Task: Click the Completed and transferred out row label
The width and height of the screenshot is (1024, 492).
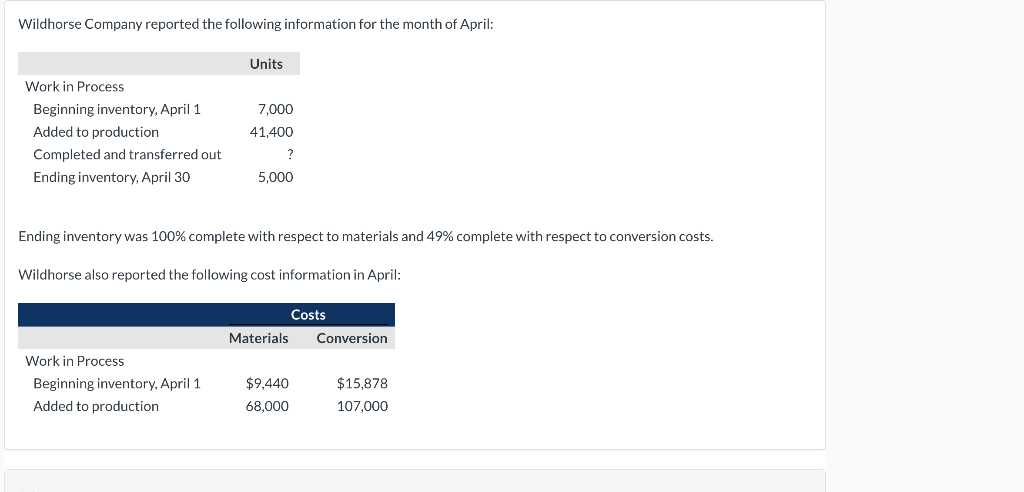Action: click(127, 155)
